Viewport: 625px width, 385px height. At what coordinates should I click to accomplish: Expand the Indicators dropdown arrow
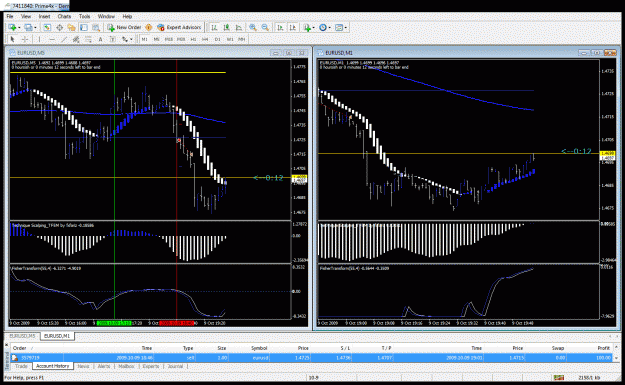coord(314,28)
